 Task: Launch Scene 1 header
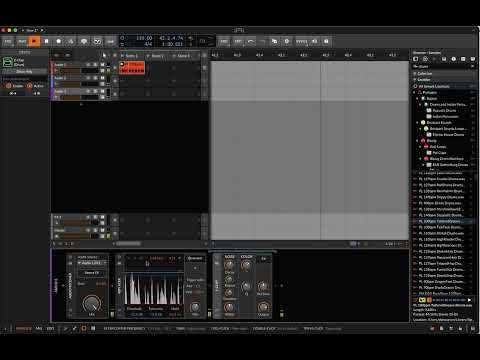[x=131, y=56]
